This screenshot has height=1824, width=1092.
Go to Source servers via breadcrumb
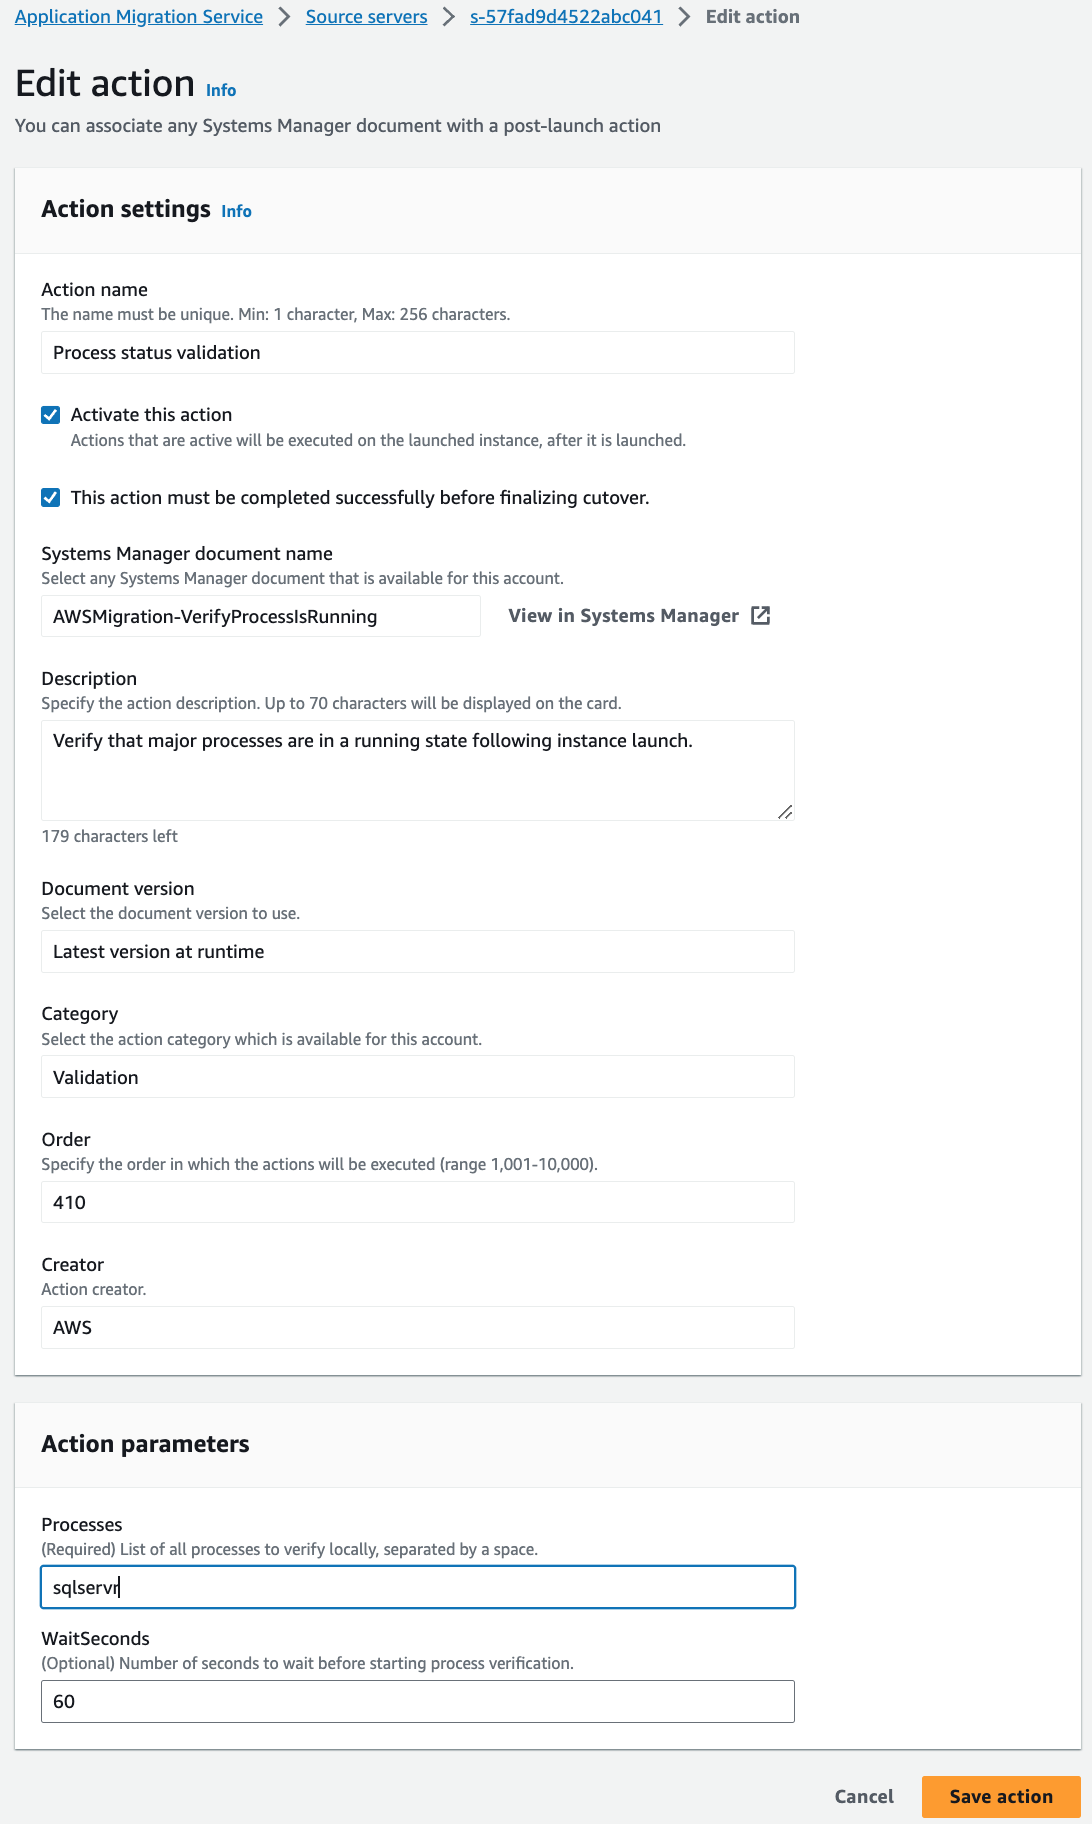366,16
